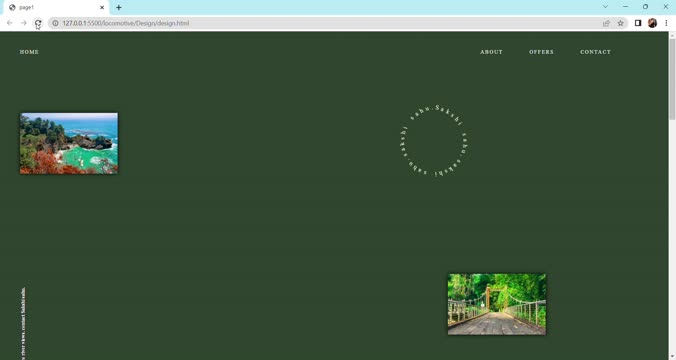Click the page vertical scrollbar thumb
Viewport: 676px width, 360px height.
(672, 79)
